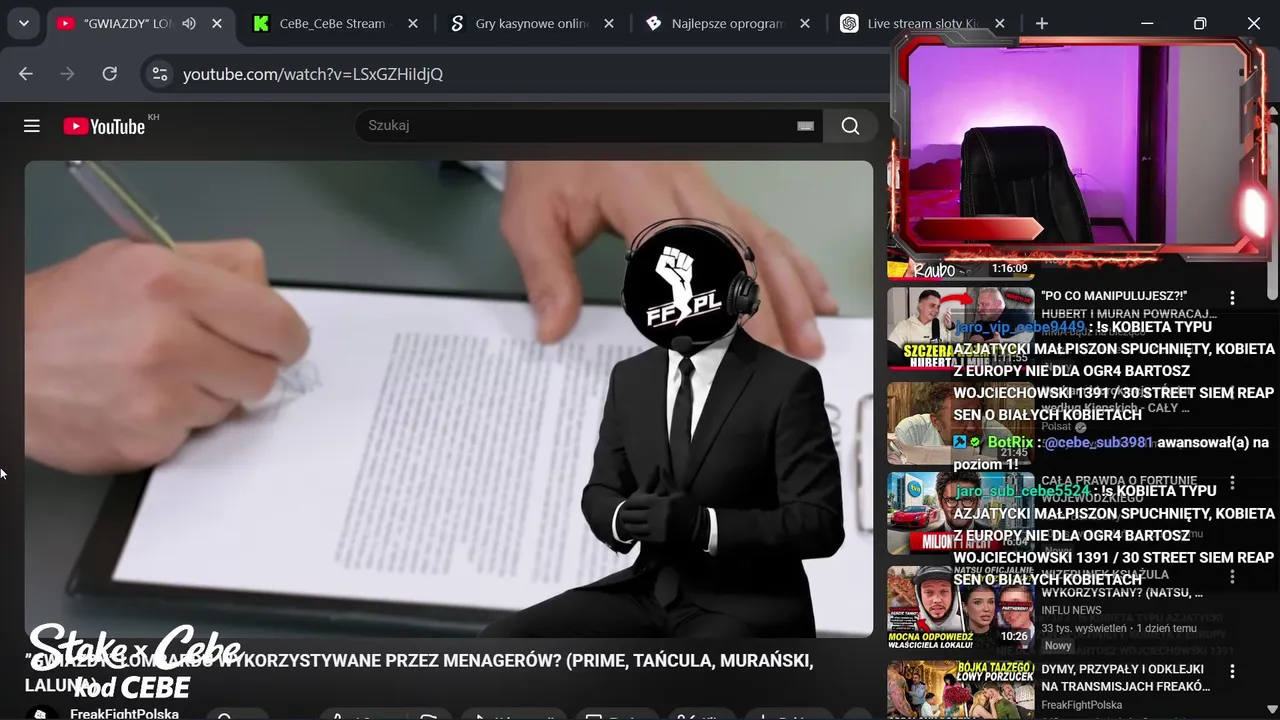Open the "BÓJKA TAAZEGO" video thumbnail
Viewport: 1280px width, 720px height.
tap(961, 690)
